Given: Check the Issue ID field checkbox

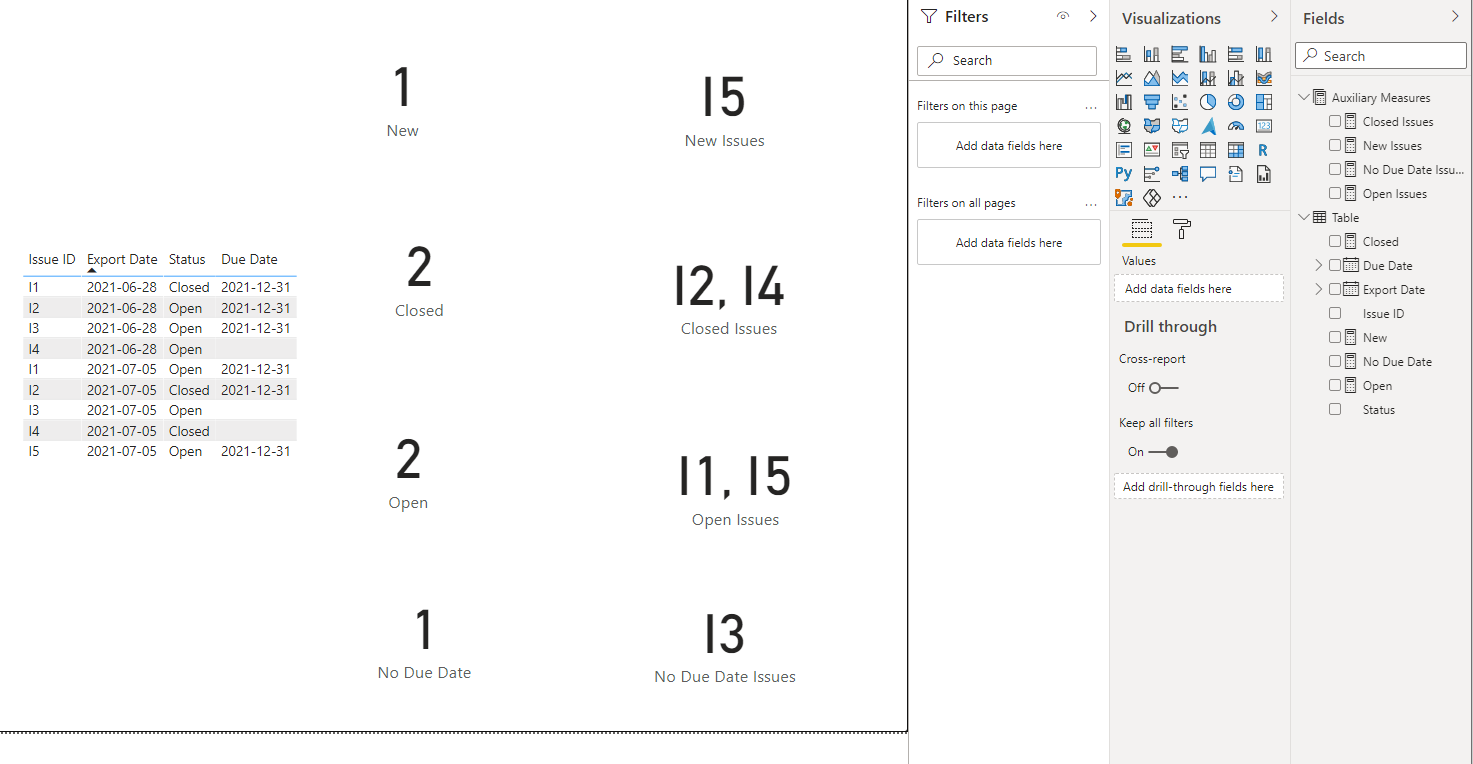Looking at the screenshot, I should pyautogui.click(x=1335, y=314).
